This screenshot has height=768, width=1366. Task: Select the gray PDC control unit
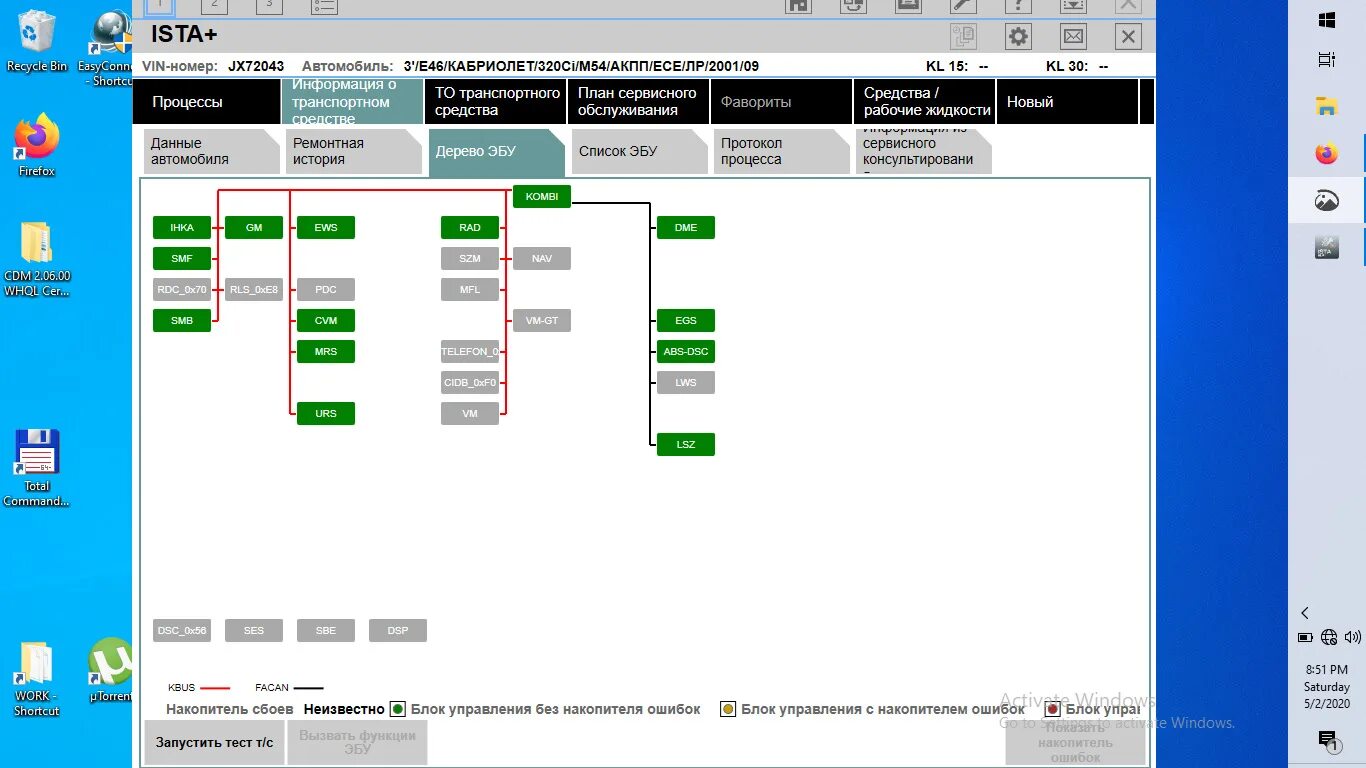(x=326, y=290)
